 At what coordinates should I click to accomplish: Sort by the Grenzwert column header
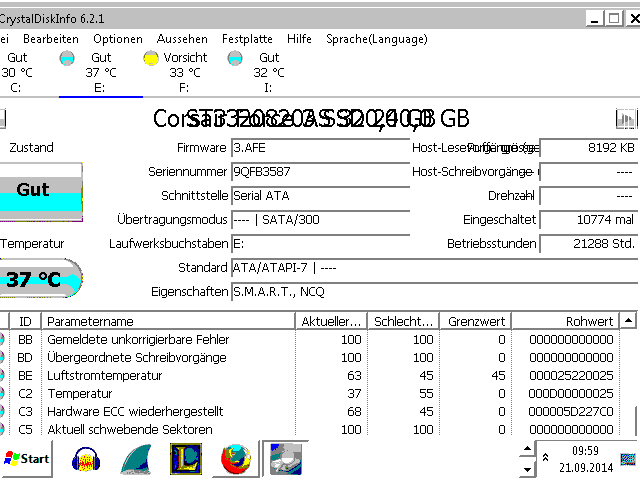coord(476,322)
